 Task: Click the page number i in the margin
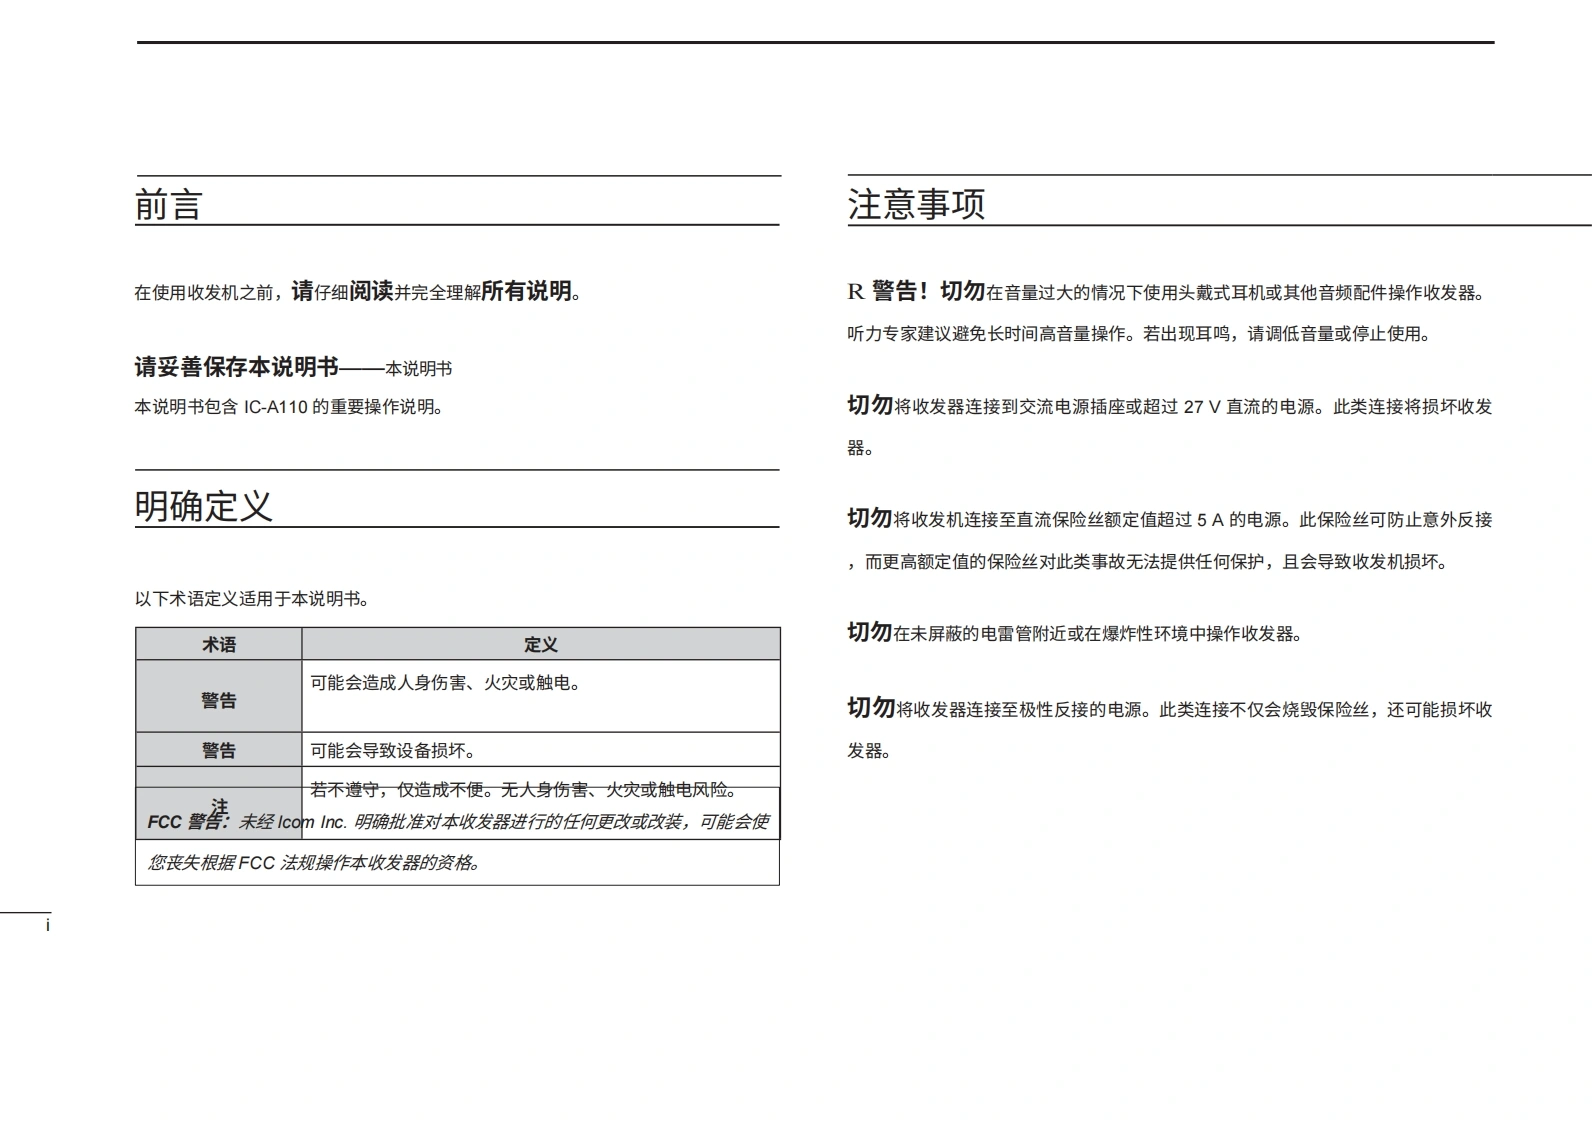click(47, 926)
